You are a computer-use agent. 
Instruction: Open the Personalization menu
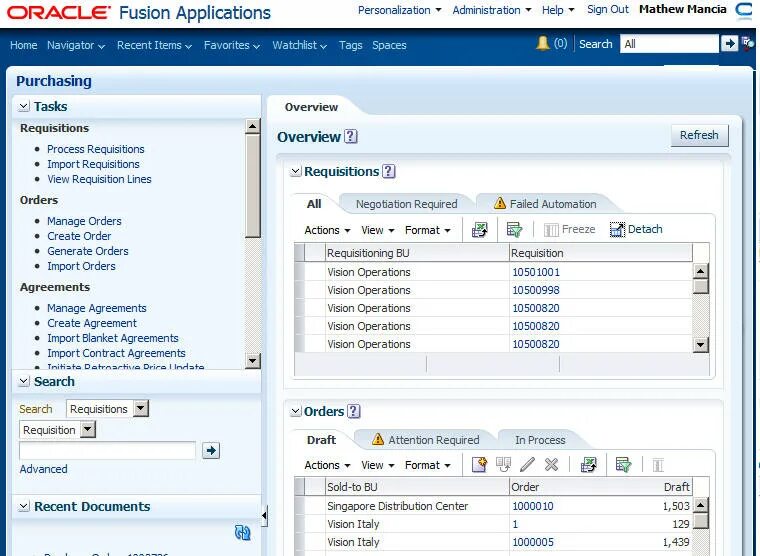click(x=399, y=10)
